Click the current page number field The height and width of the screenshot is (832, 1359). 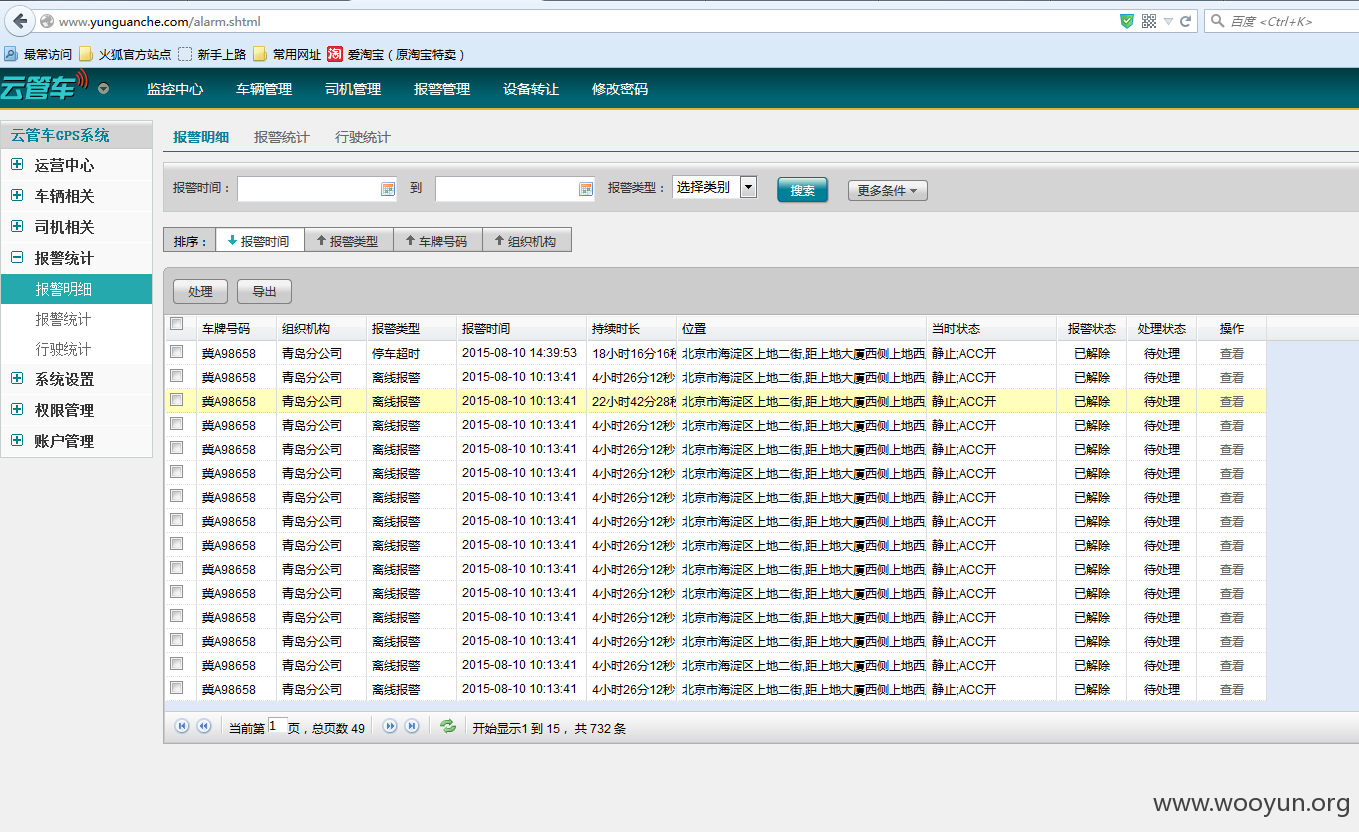[x=277, y=727]
